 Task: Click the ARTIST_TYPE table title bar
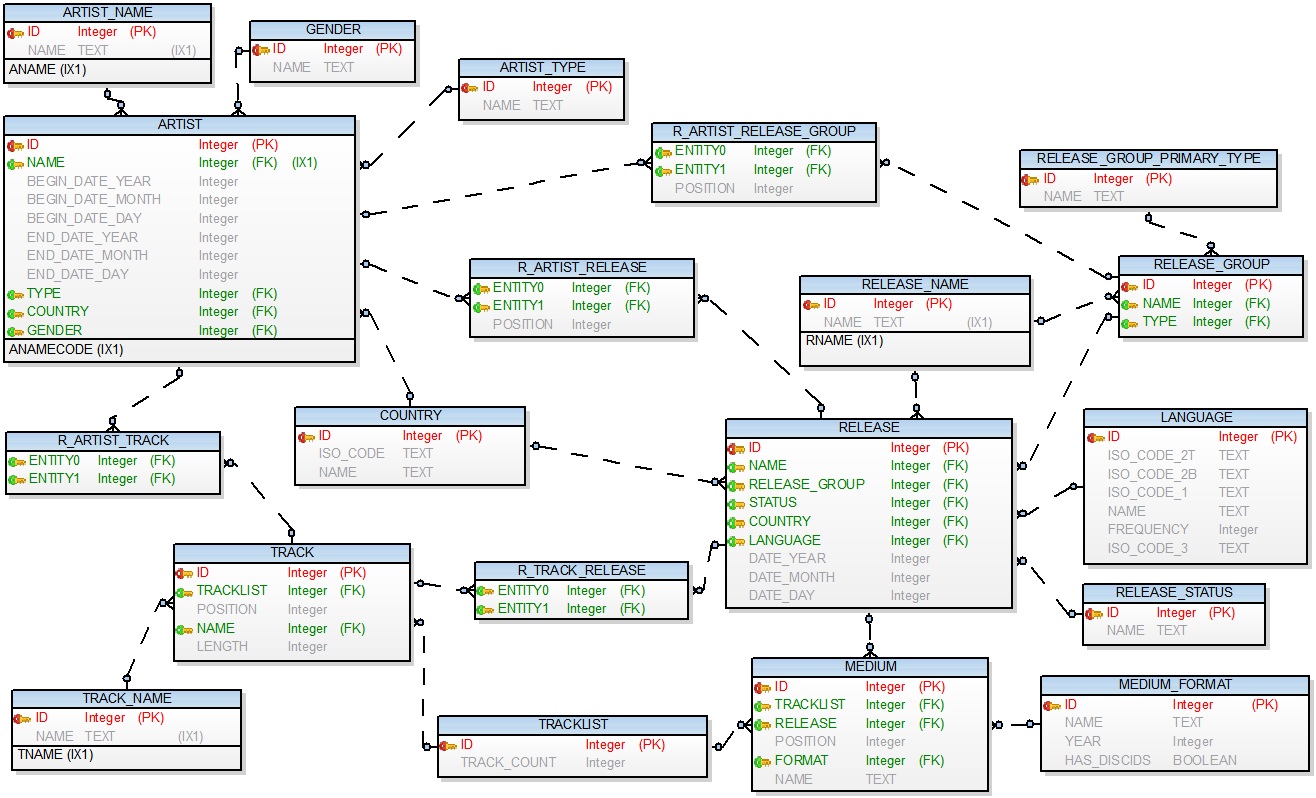(540, 66)
